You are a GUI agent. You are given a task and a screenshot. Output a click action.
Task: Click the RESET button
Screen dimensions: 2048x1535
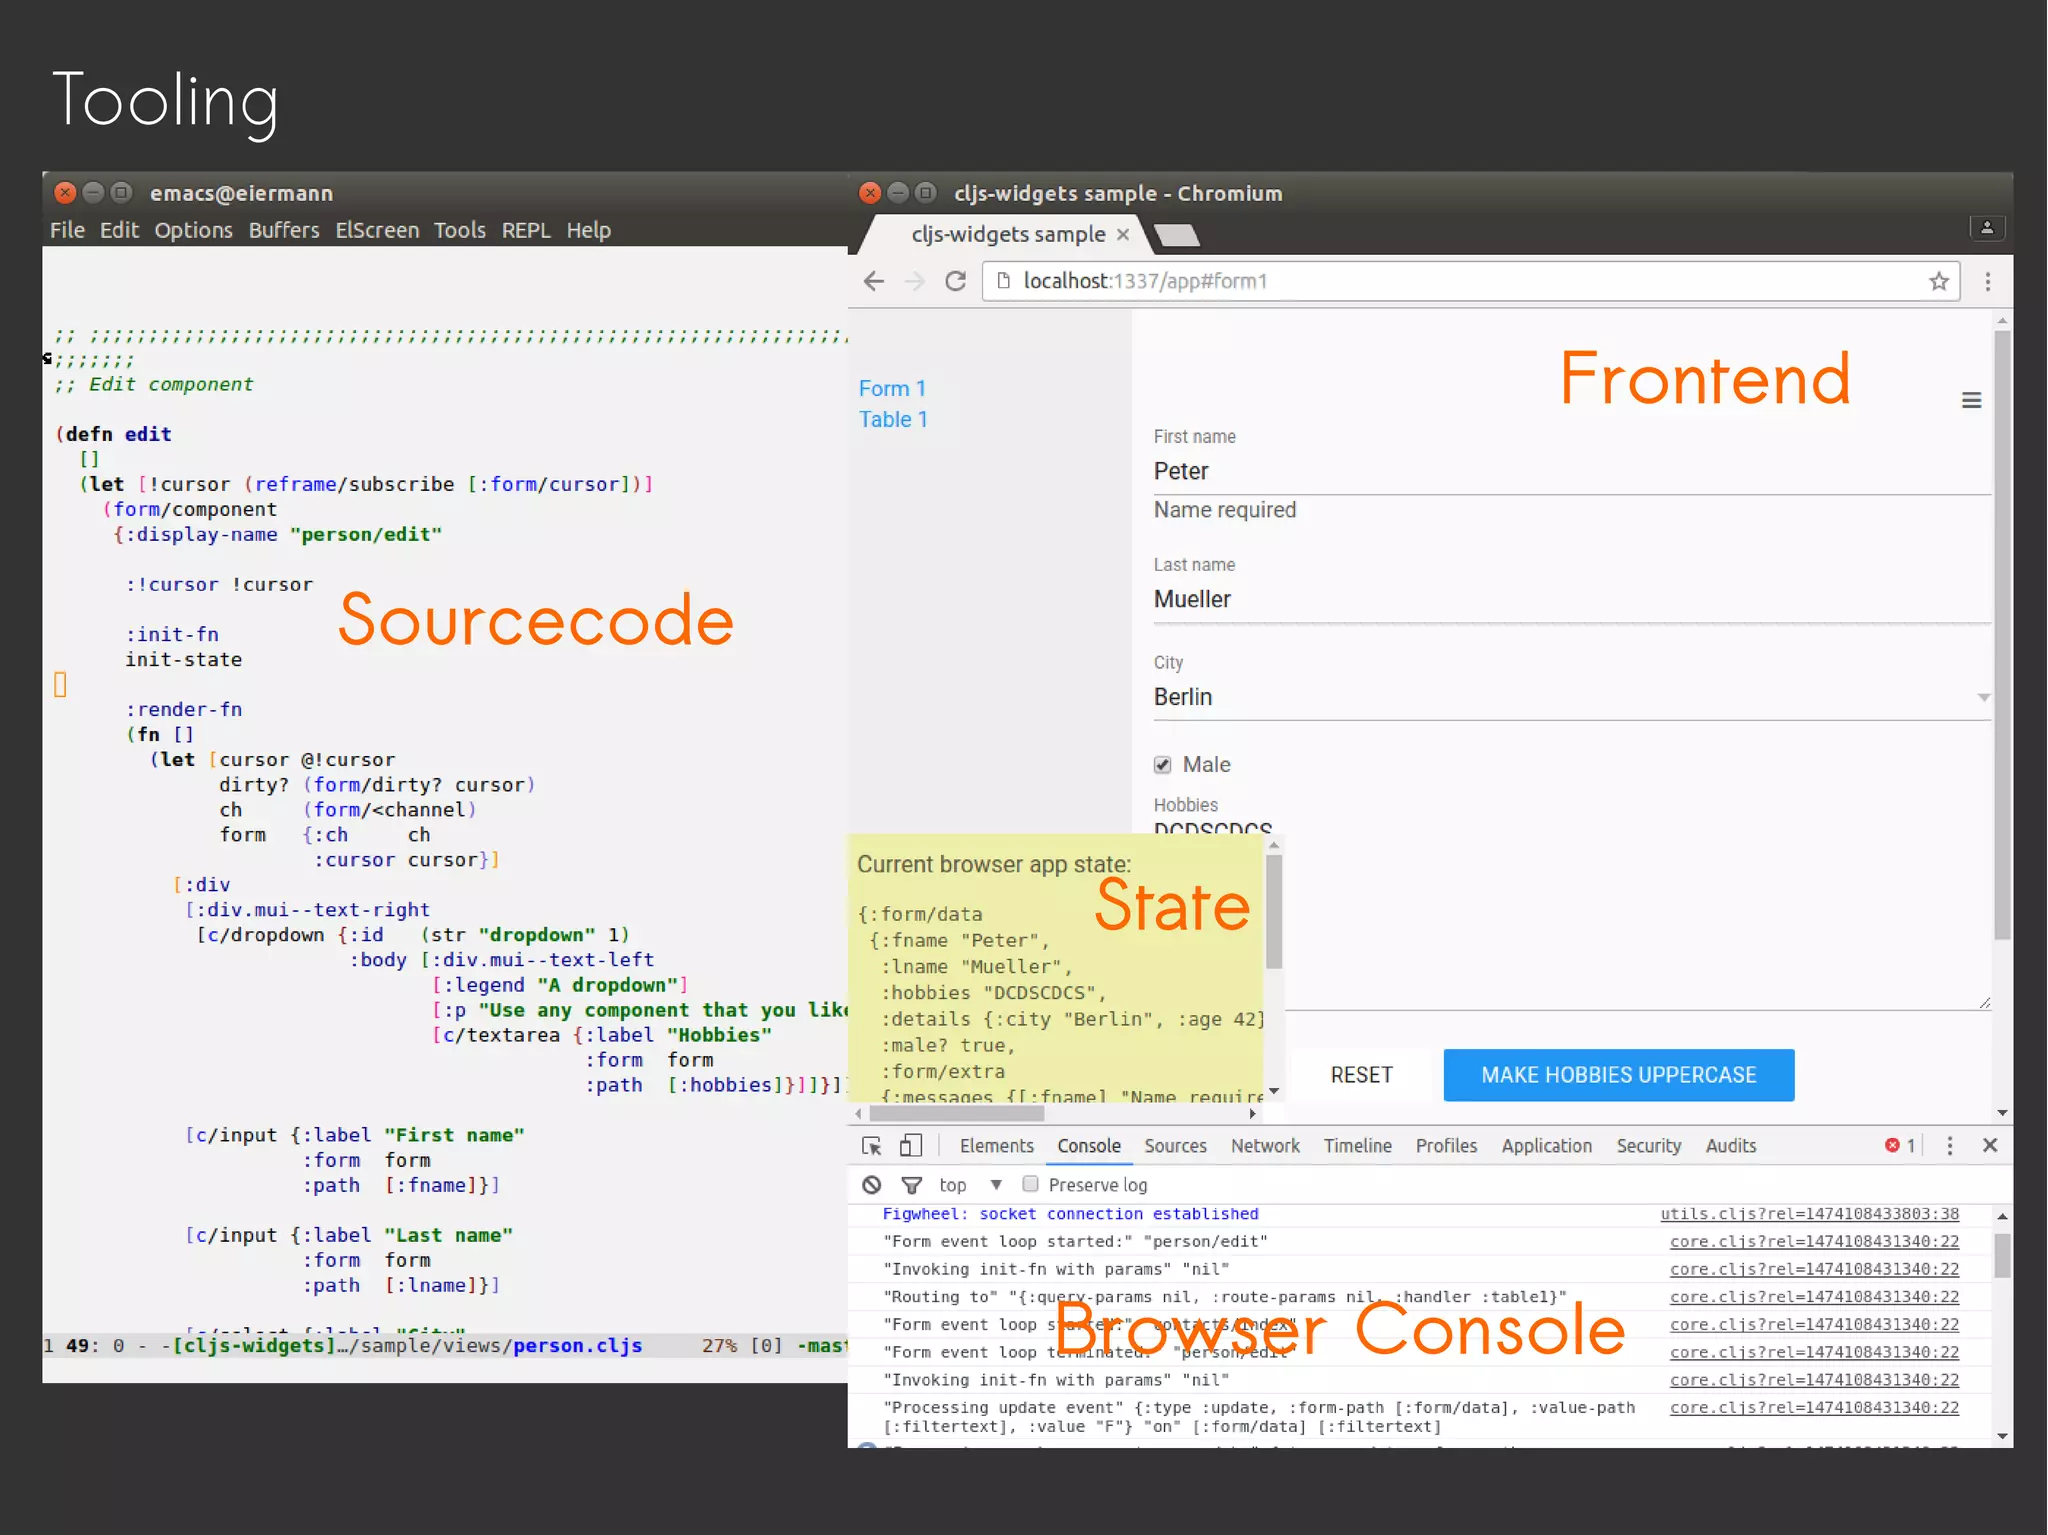(x=1361, y=1075)
